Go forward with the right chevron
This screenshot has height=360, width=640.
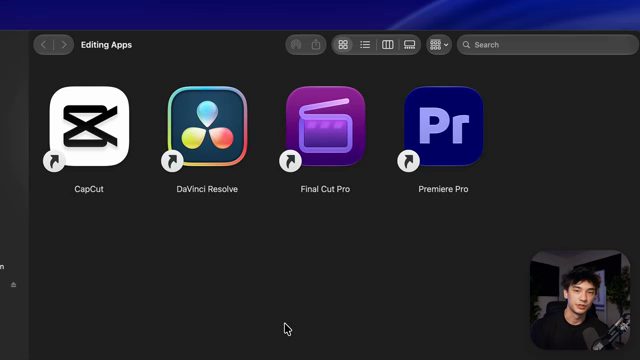[x=64, y=44]
